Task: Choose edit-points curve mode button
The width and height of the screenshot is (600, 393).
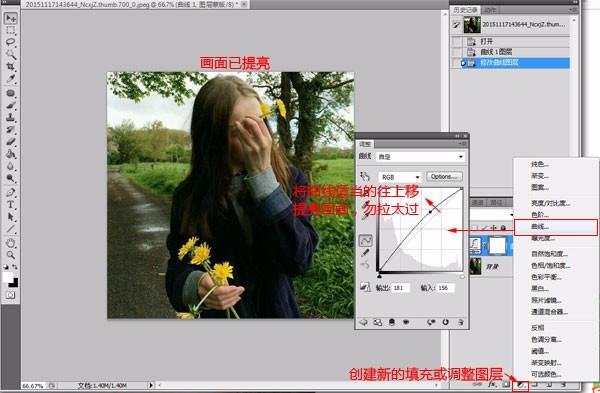Action: coord(365,240)
